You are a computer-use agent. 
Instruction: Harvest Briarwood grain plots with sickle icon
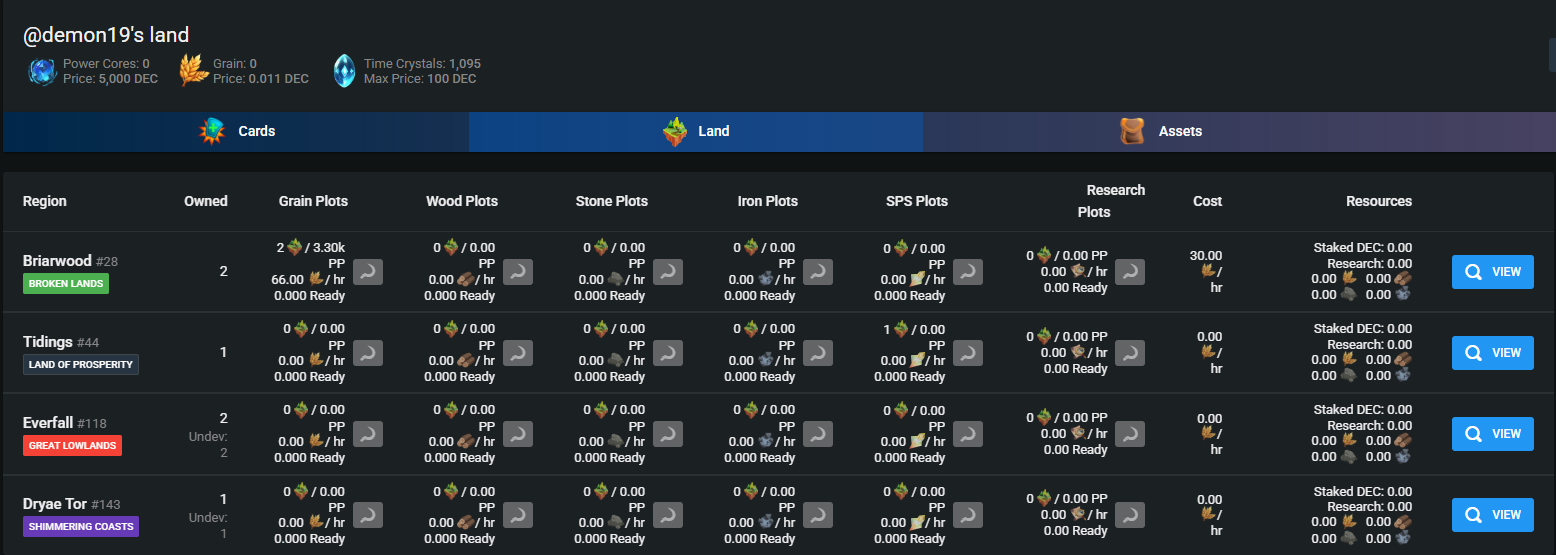(x=368, y=272)
